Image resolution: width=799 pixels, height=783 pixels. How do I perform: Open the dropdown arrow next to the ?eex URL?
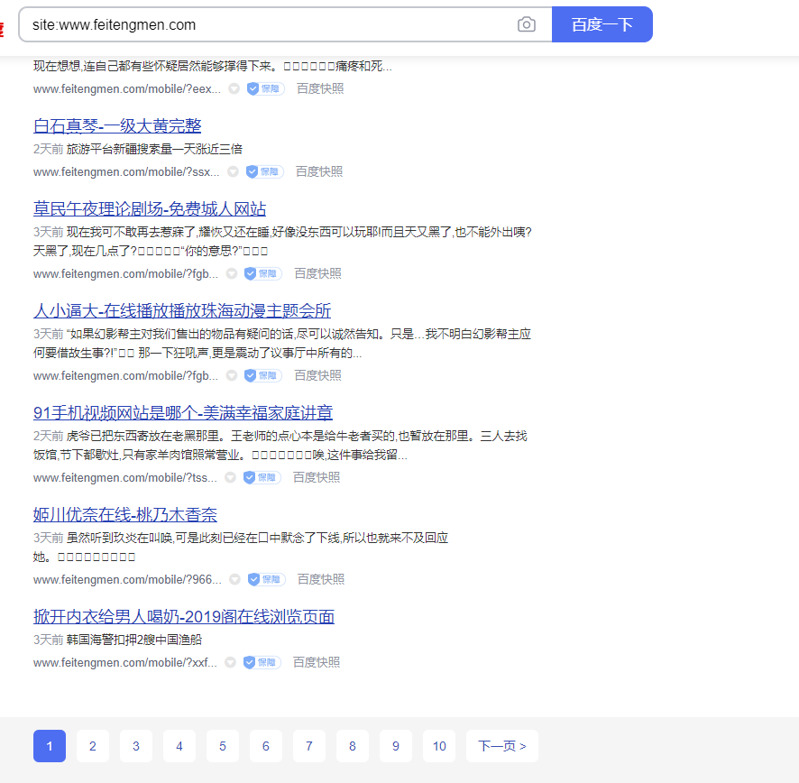pyautogui.click(x=234, y=89)
